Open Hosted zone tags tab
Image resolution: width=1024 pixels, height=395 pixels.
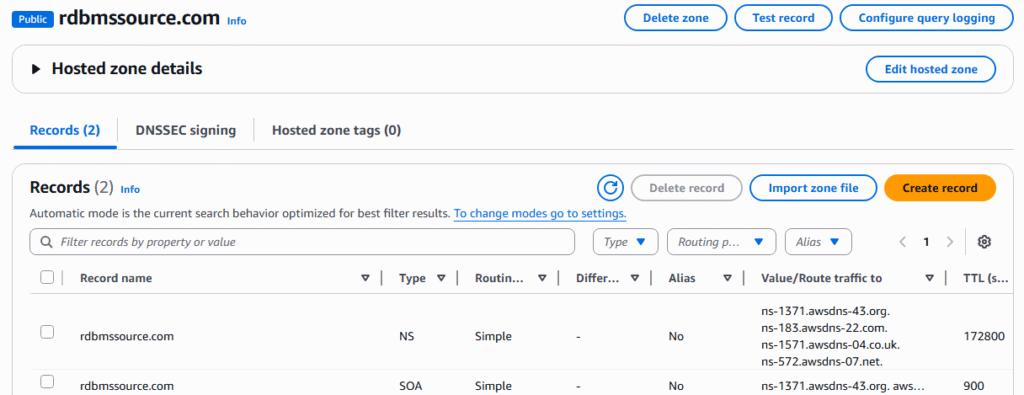click(x=336, y=130)
